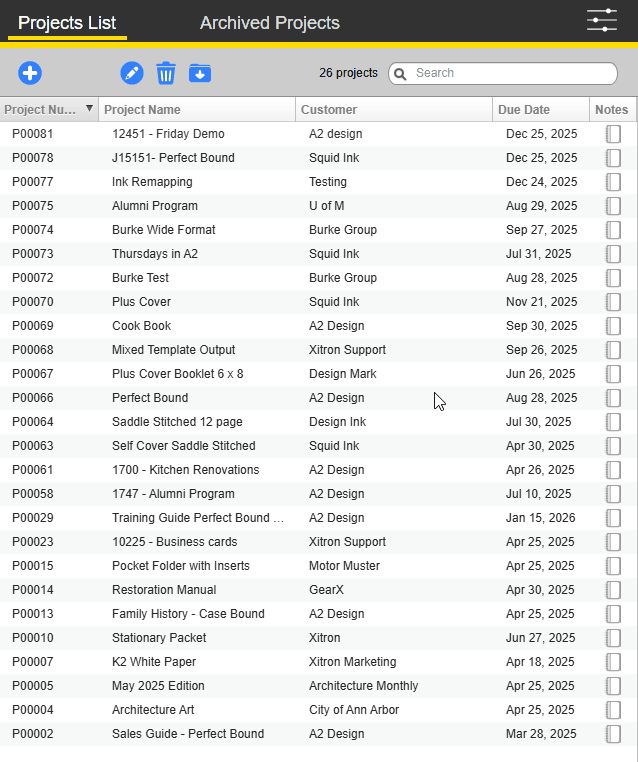This screenshot has width=638, height=762.
Task: Open notes icon for Family History - Case Bound
Action: (x=613, y=614)
